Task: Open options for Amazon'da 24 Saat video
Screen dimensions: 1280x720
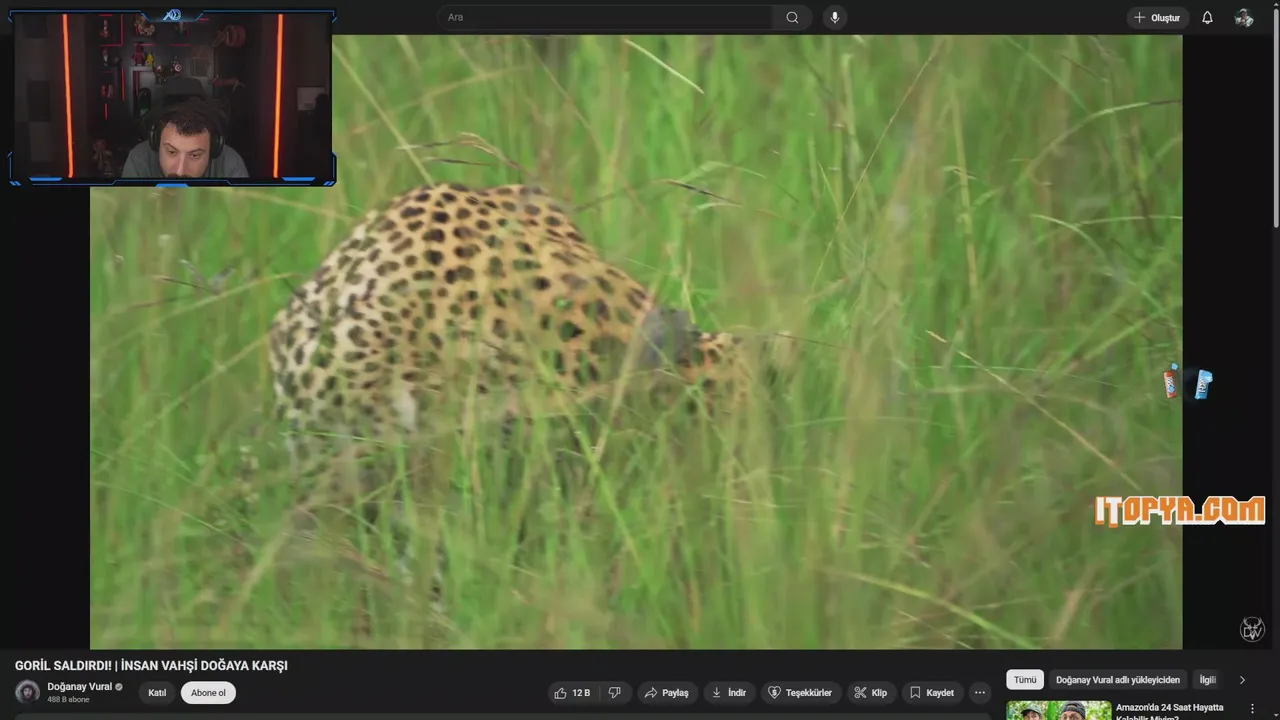Action: pos(1252,709)
